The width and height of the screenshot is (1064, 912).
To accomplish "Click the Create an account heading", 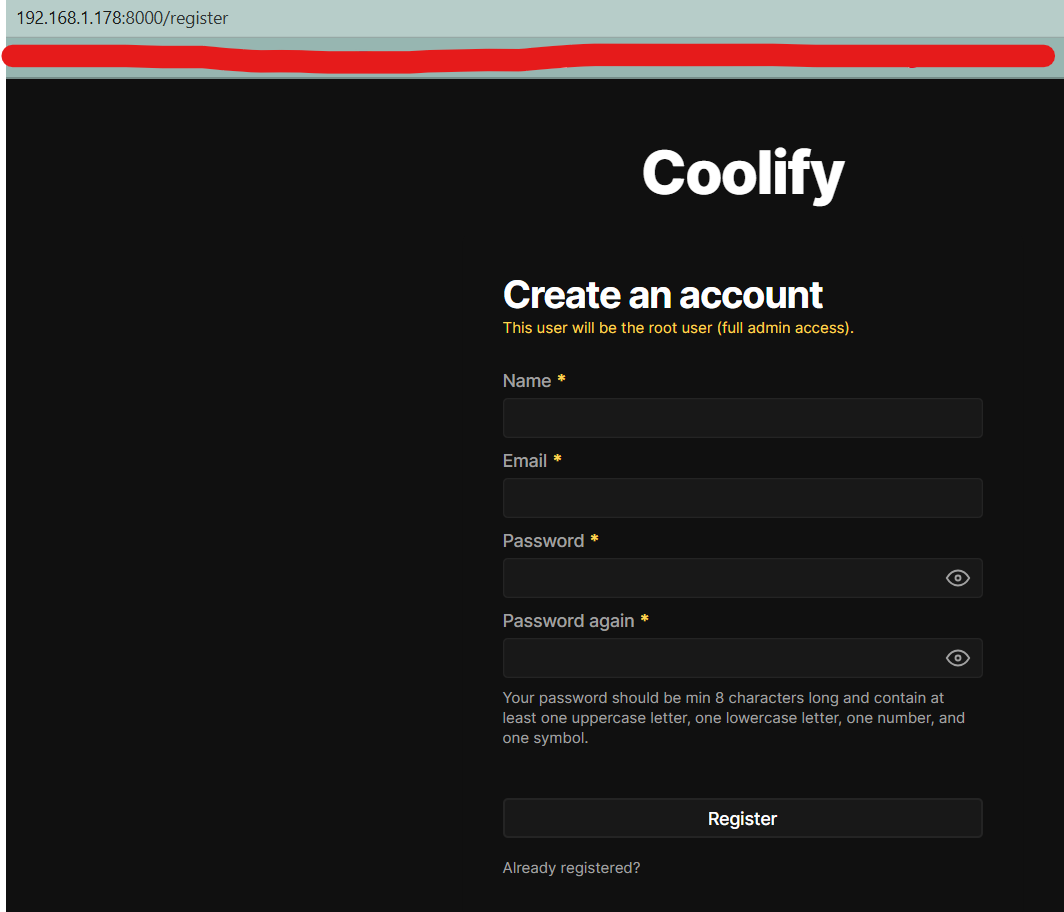I will [662, 295].
